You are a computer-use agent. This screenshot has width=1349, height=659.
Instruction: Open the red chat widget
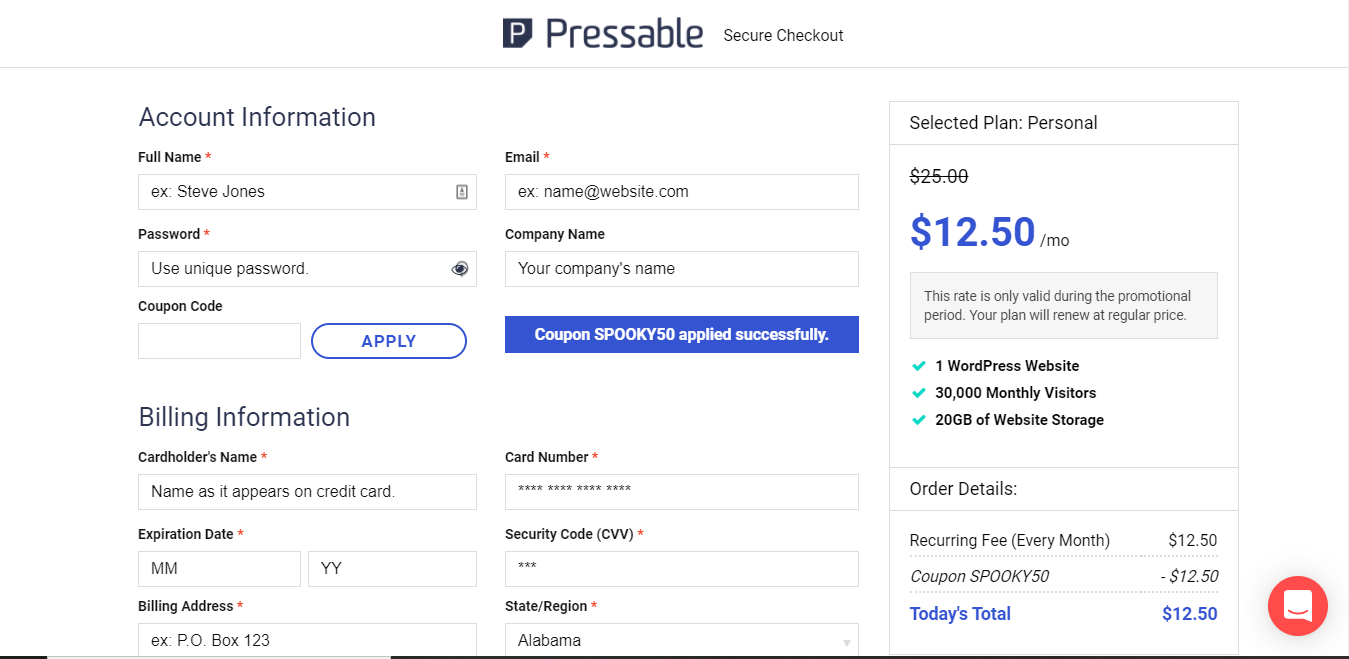coord(1297,606)
